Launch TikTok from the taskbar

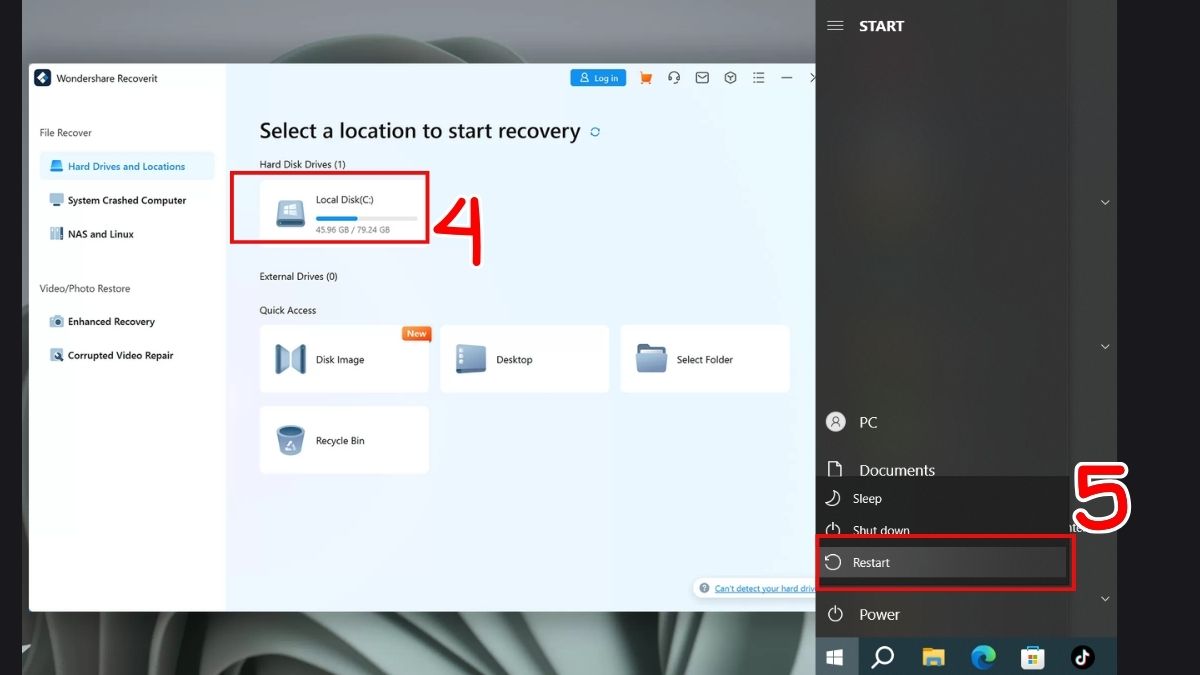pyautogui.click(x=1082, y=656)
